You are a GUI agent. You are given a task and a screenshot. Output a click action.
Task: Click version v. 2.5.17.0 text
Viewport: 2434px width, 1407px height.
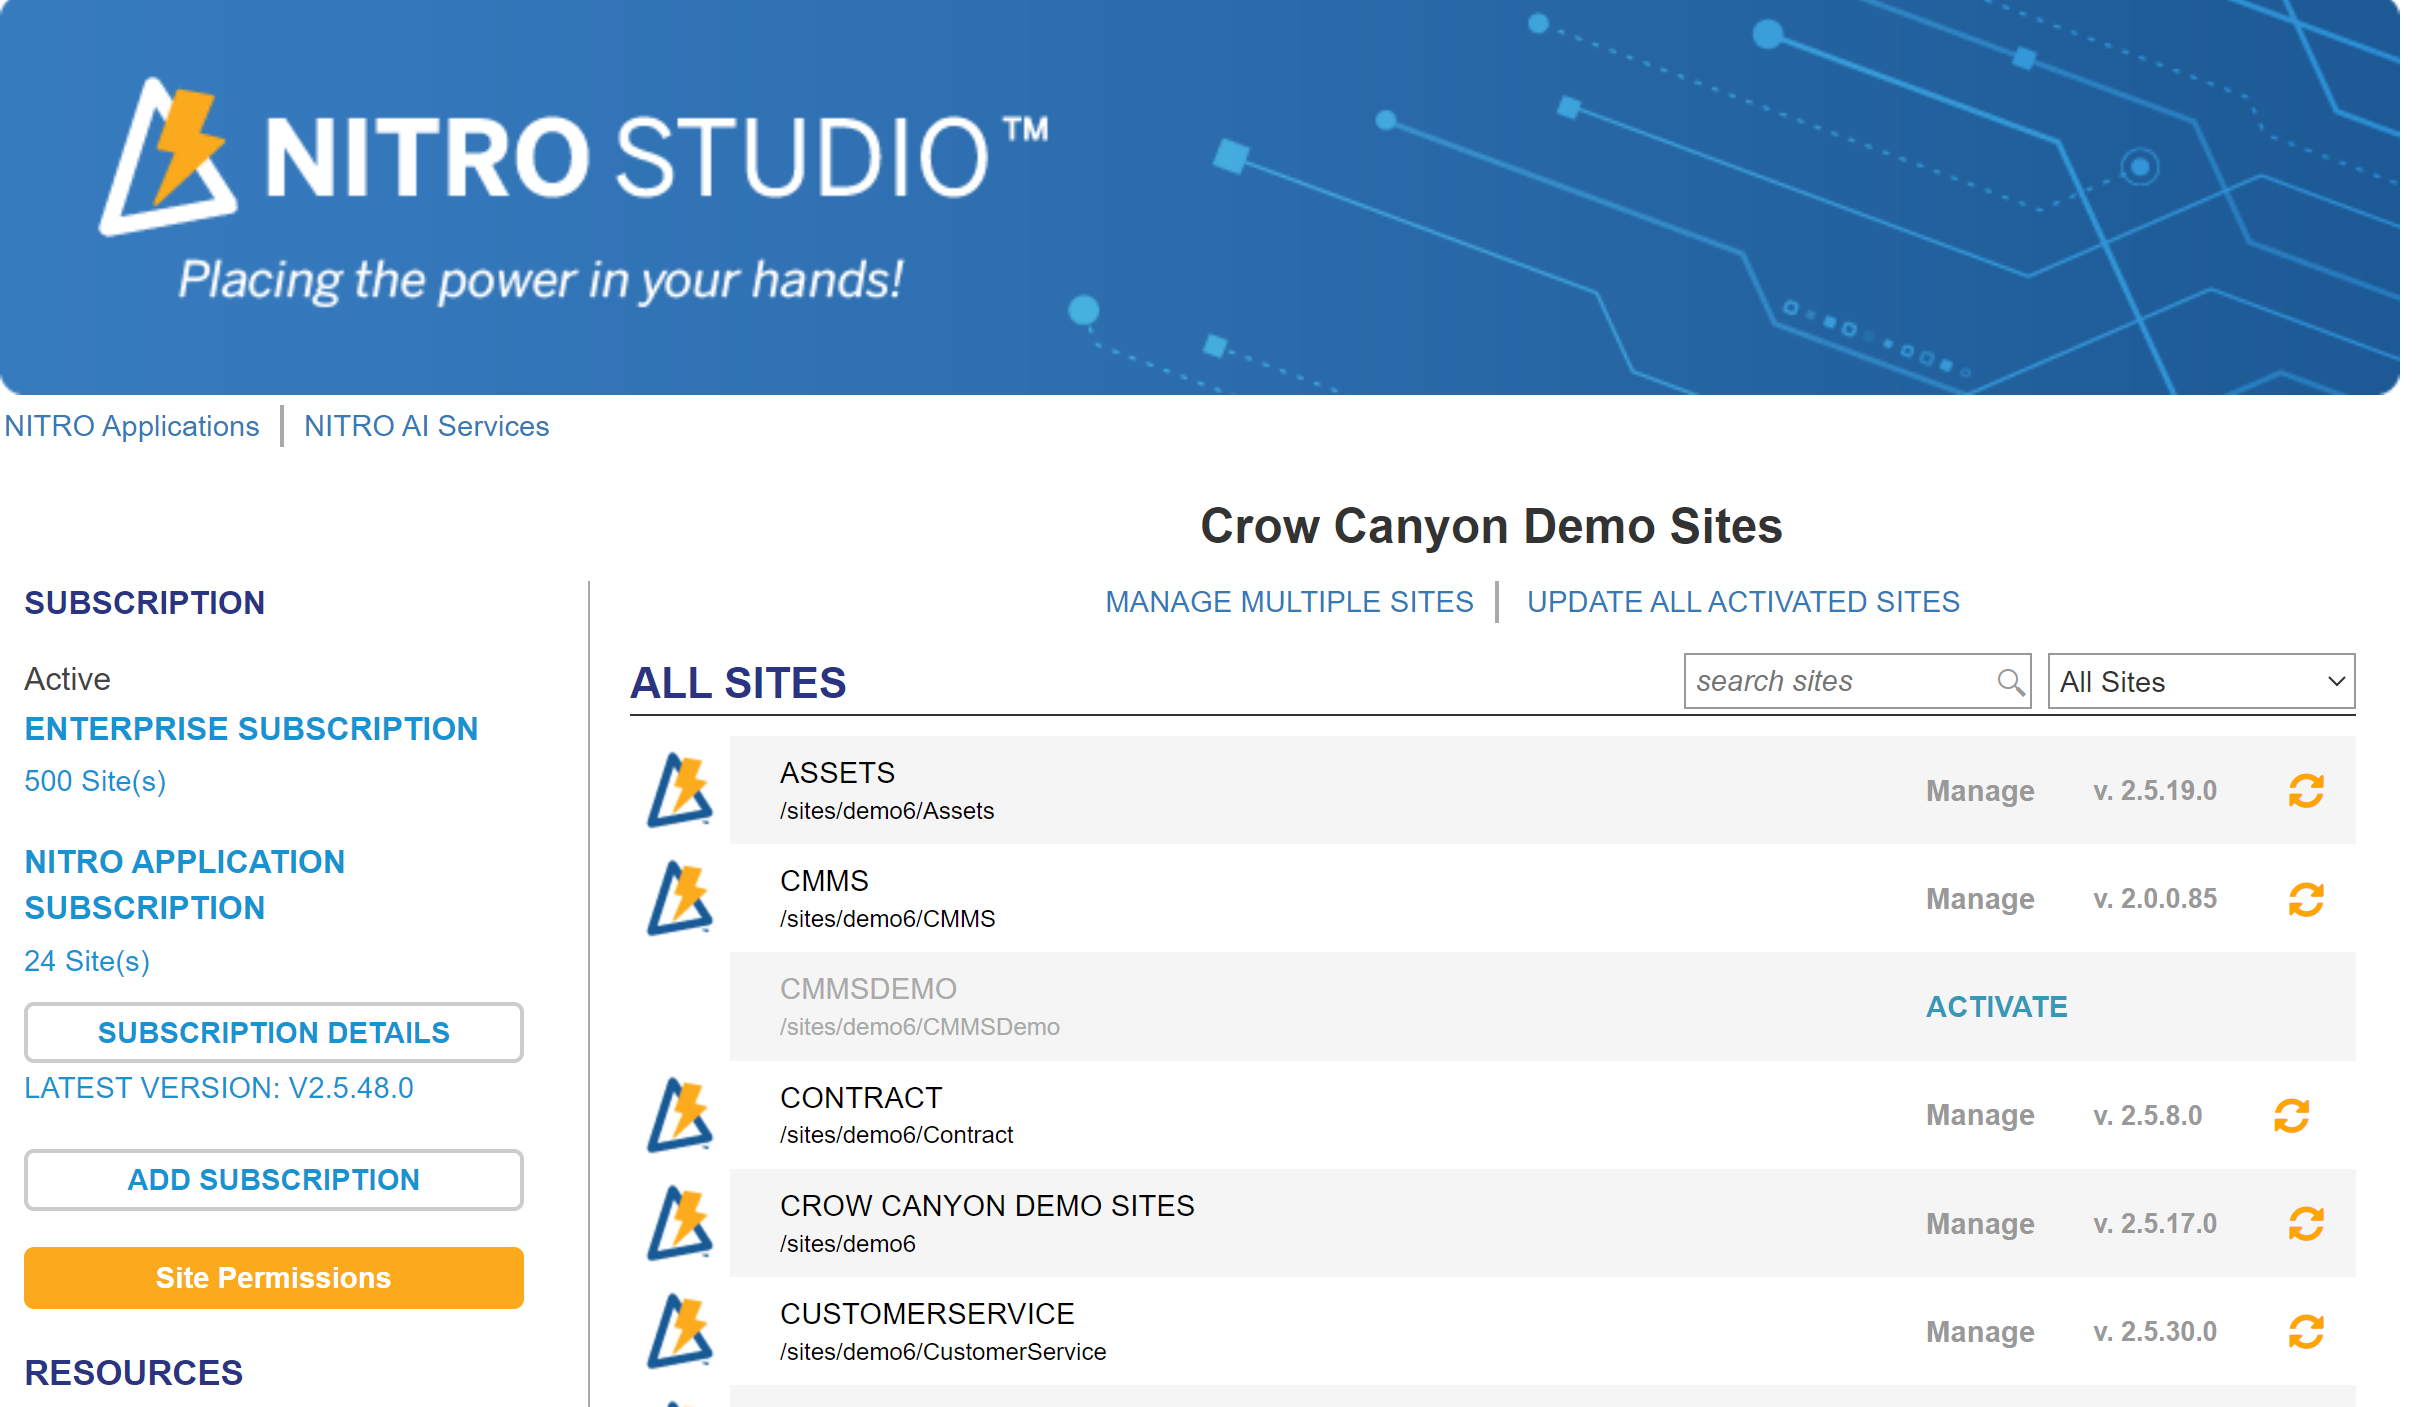tap(2155, 1224)
